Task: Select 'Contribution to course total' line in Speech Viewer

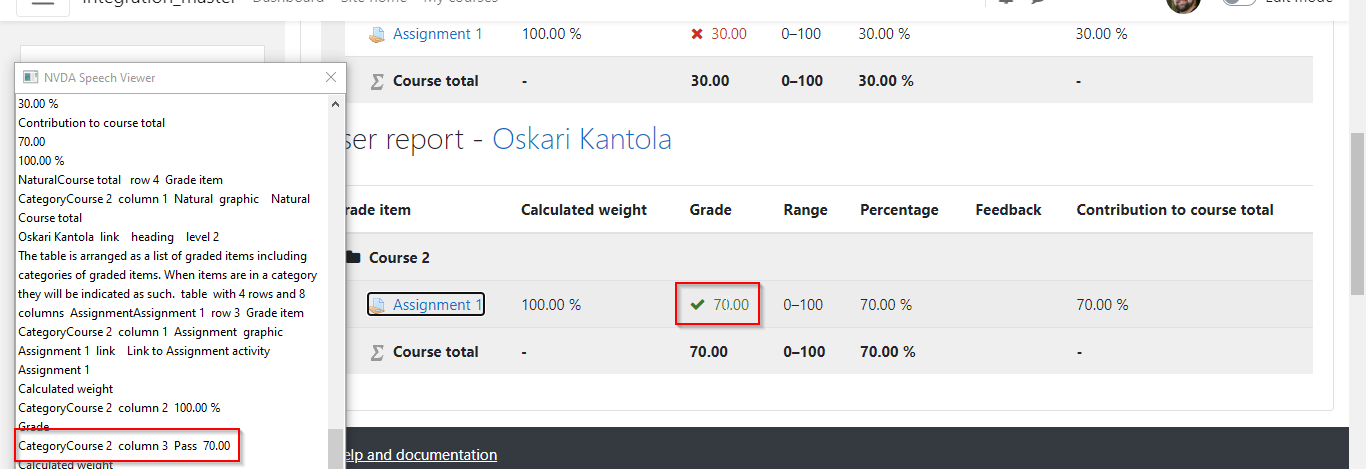Action: pos(92,123)
